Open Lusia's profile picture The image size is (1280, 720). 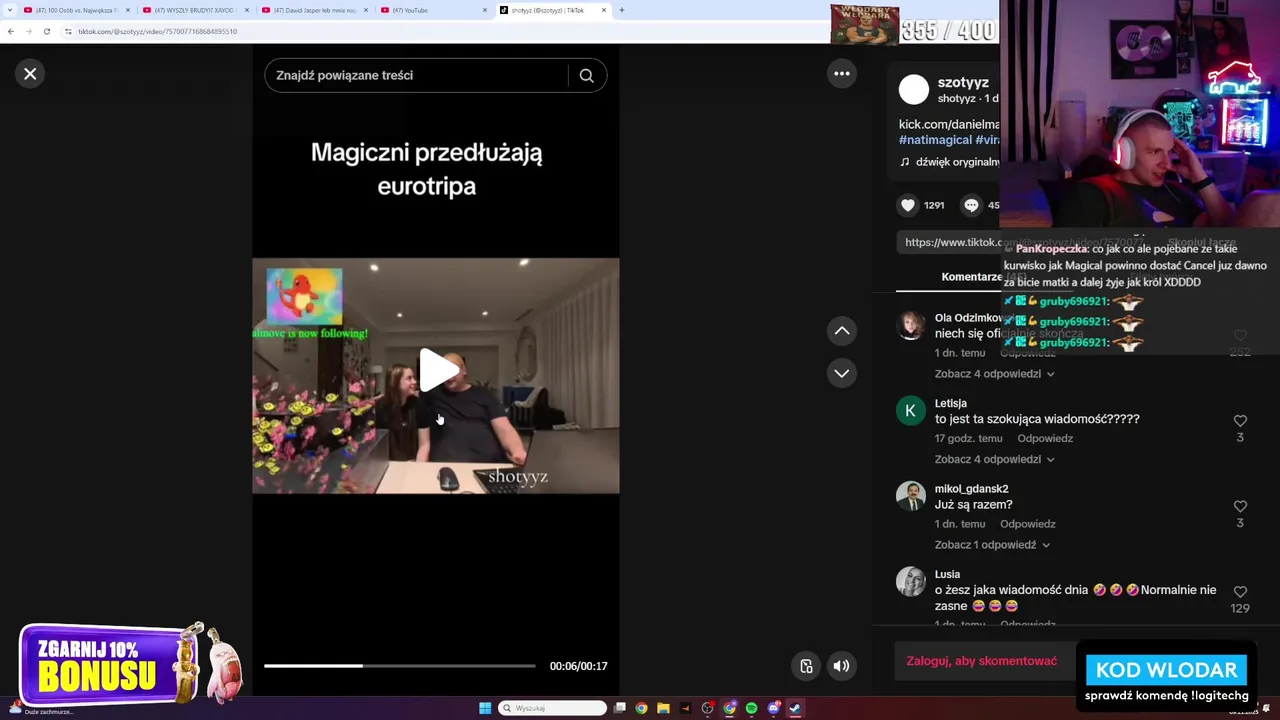[x=911, y=581]
